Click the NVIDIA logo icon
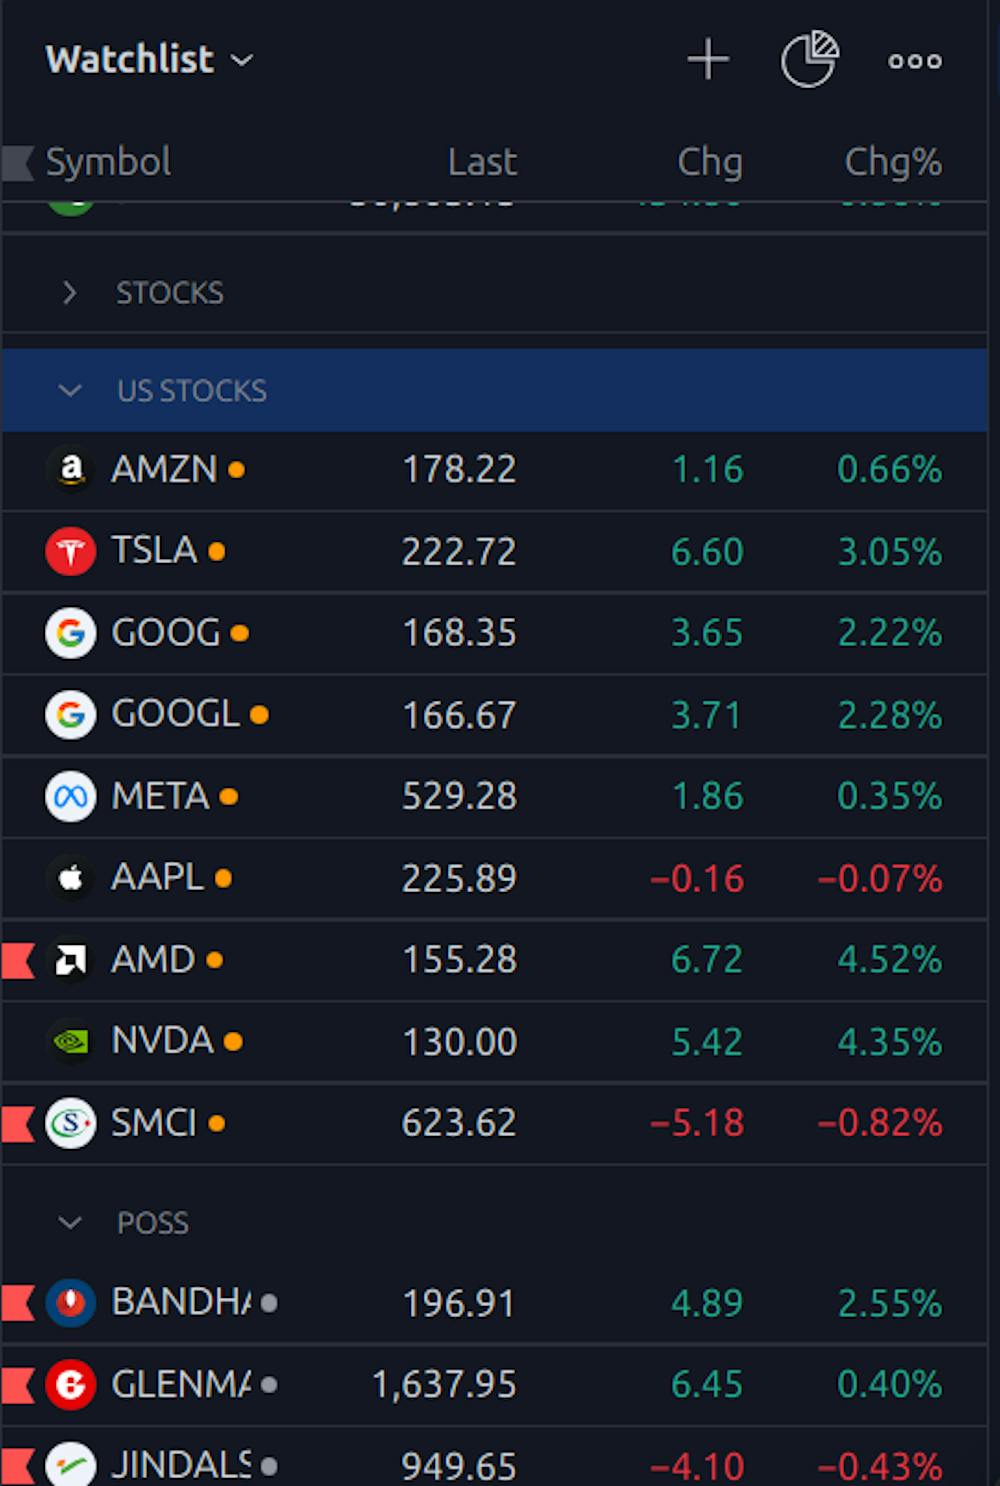The width and height of the screenshot is (1000, 1486). (x=70, y=1040)
